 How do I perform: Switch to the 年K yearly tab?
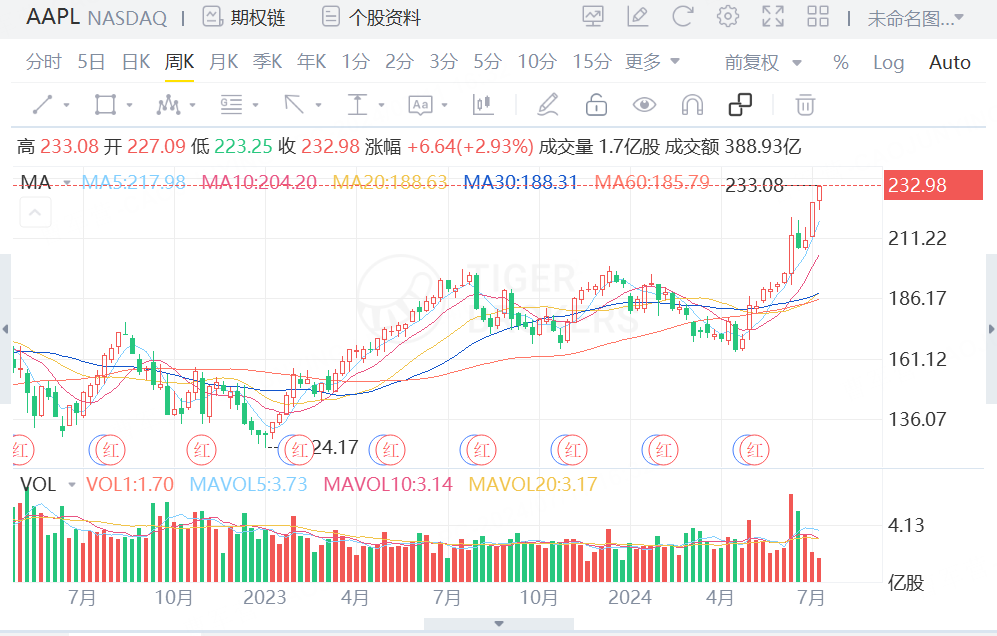pos(311,62)
